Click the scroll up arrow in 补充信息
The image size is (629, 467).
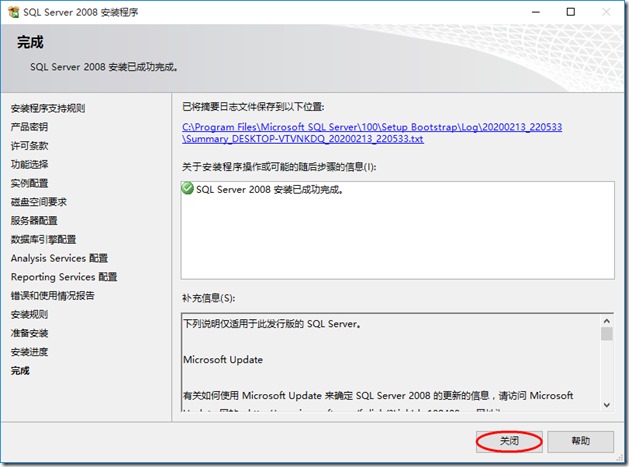[607, 321]
